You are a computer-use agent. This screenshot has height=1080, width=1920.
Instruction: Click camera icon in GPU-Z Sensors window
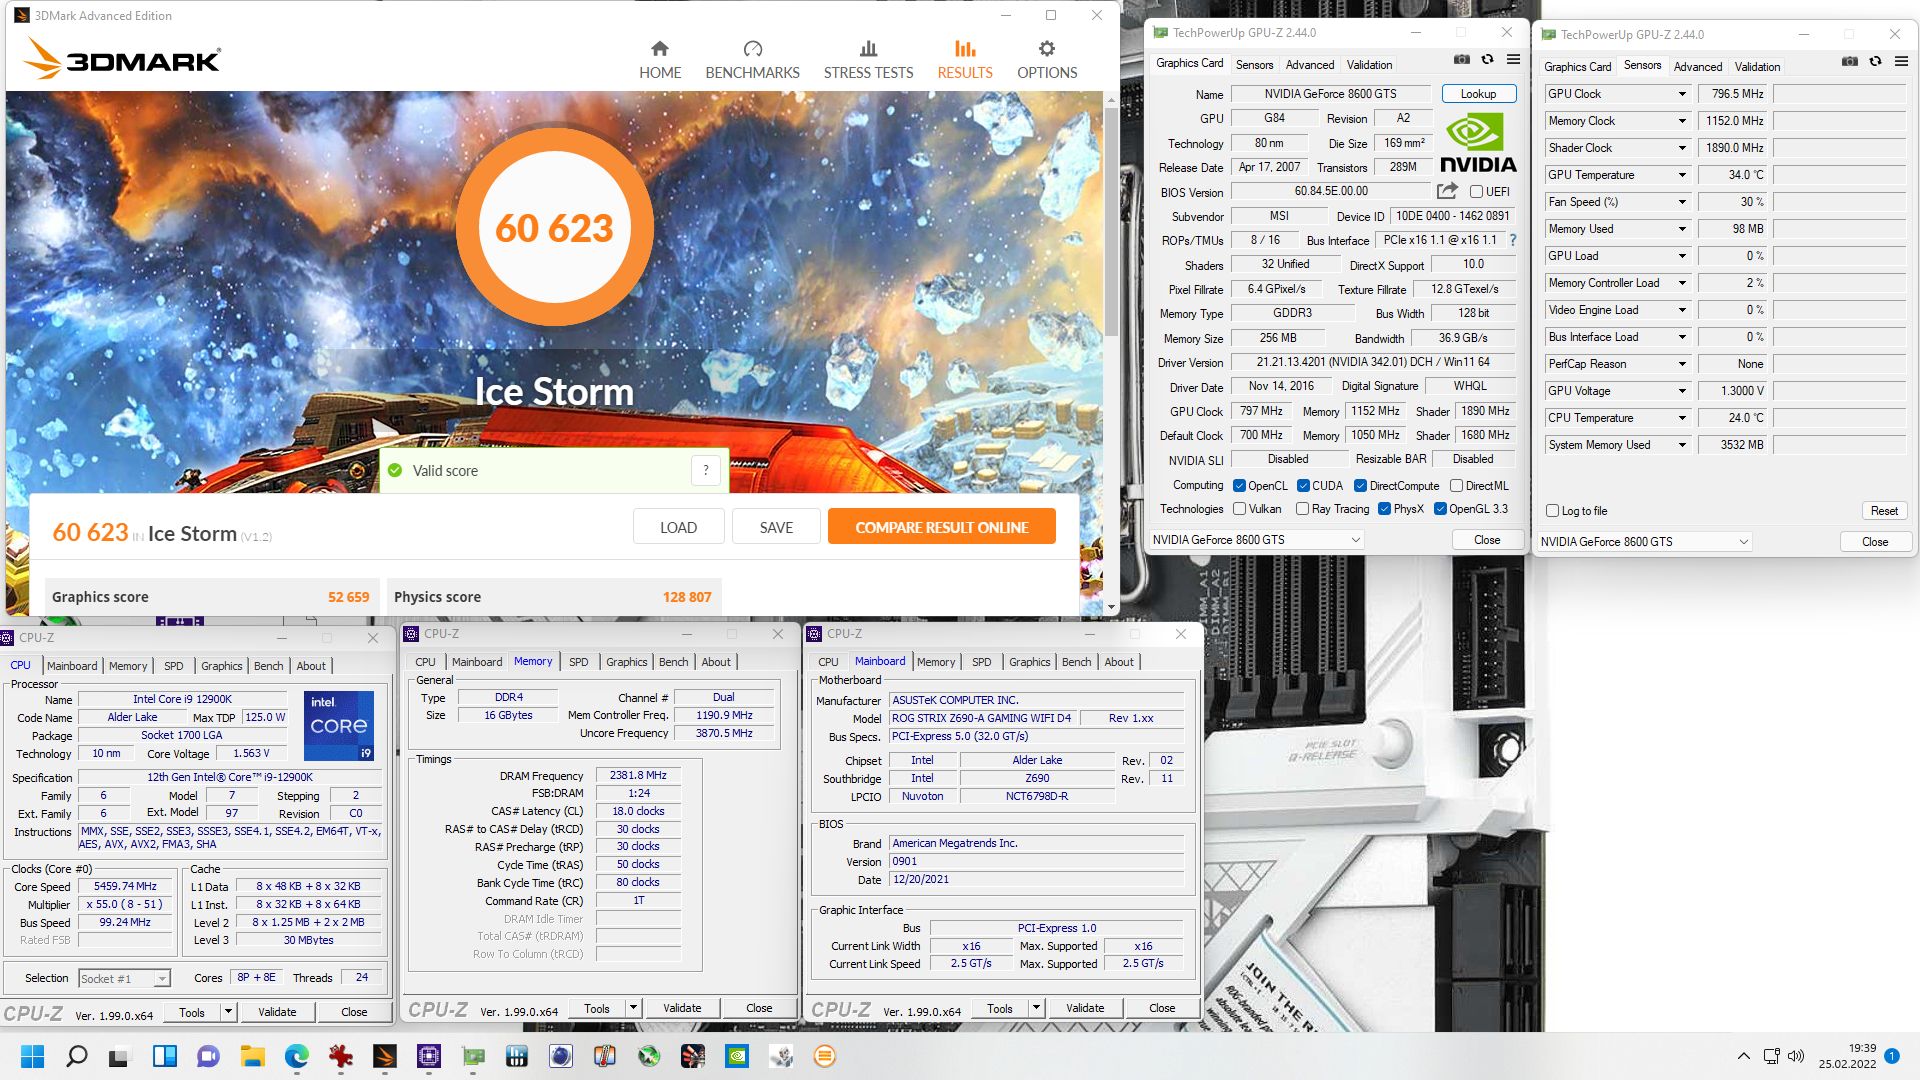point(1850,62)
